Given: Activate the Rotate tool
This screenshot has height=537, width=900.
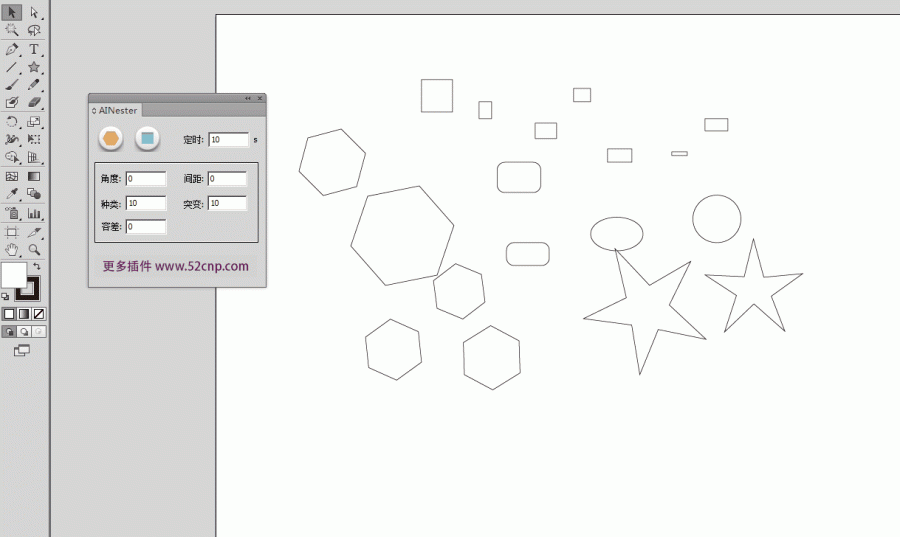Looking at the screenshot, I should tap(11, 122).
